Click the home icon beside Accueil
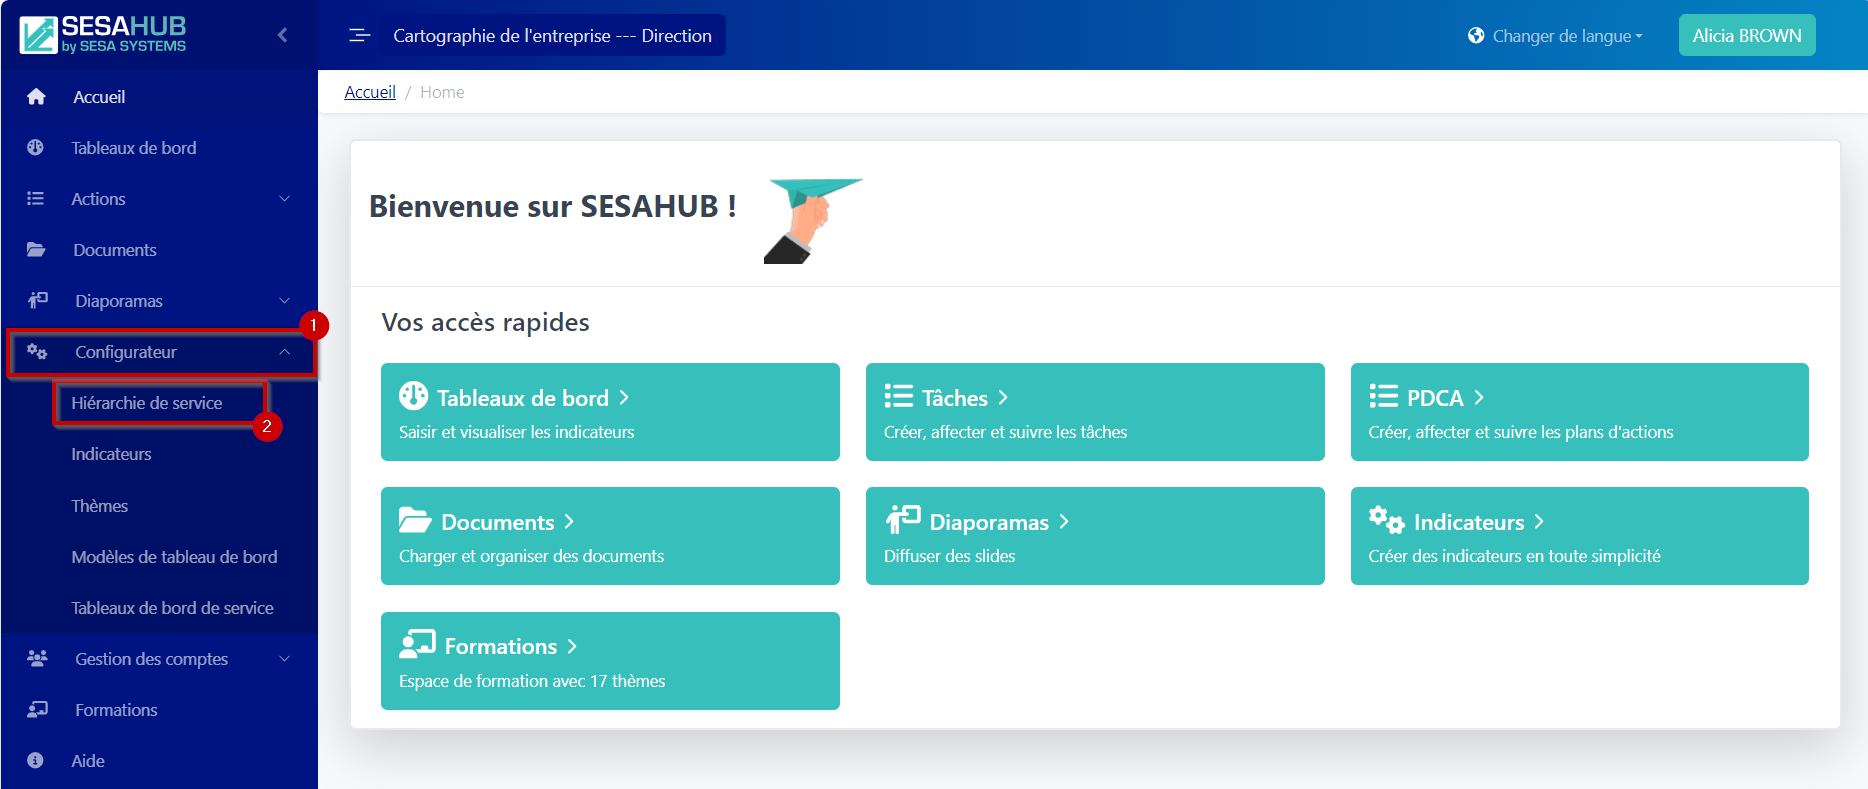 (37, 97)
